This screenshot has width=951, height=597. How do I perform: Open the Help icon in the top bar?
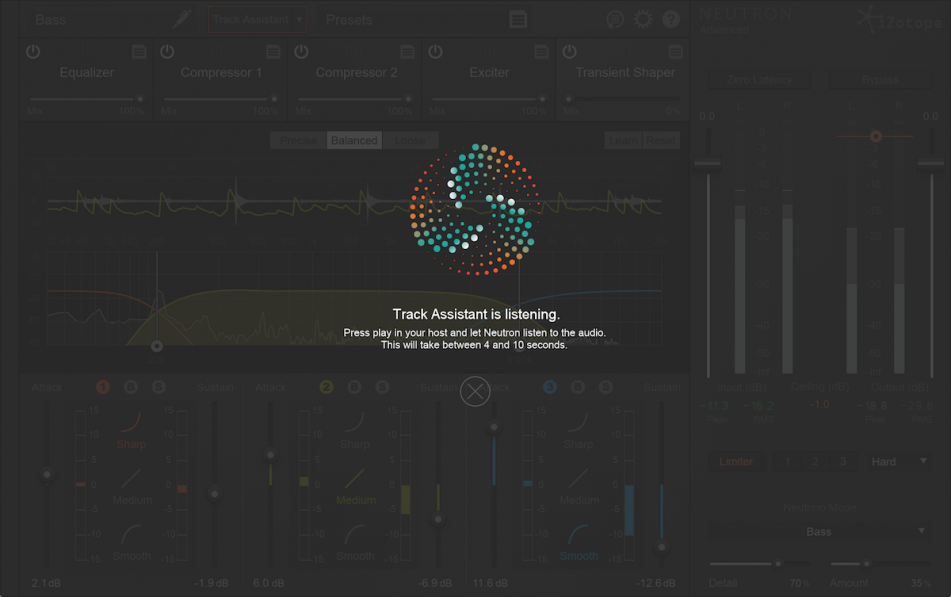coord(671,18)
